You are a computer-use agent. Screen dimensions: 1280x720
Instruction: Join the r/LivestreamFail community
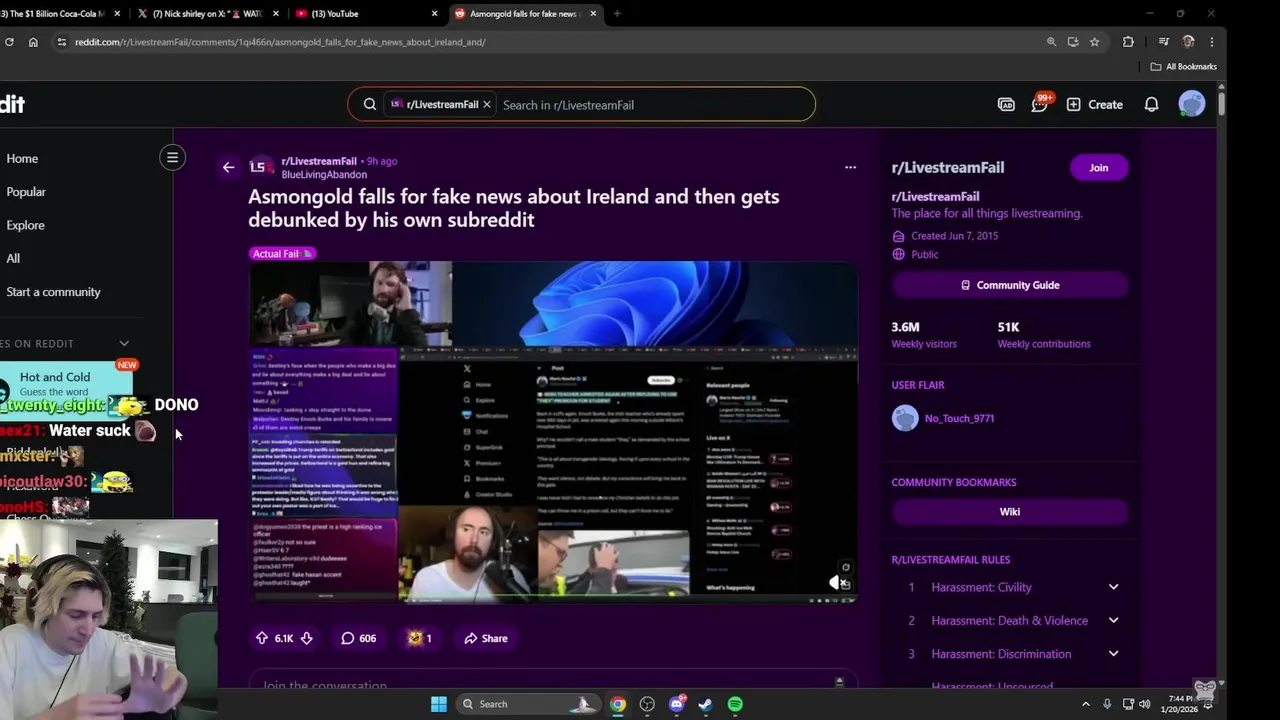[1099, 167]
